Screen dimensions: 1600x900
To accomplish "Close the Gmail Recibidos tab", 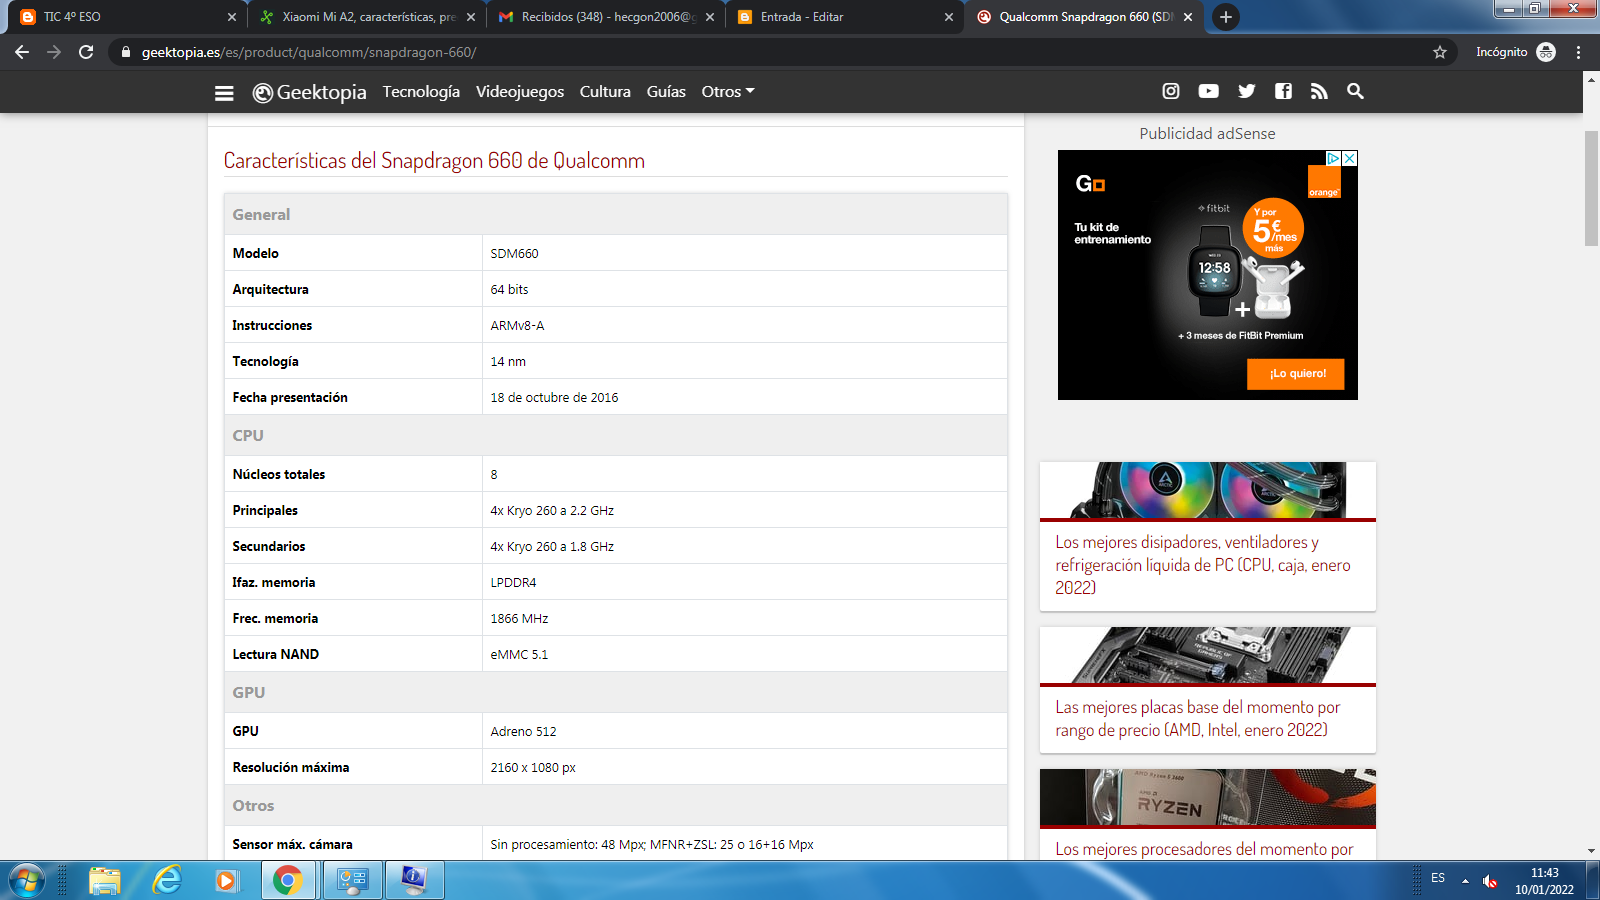I will [710, 17].
